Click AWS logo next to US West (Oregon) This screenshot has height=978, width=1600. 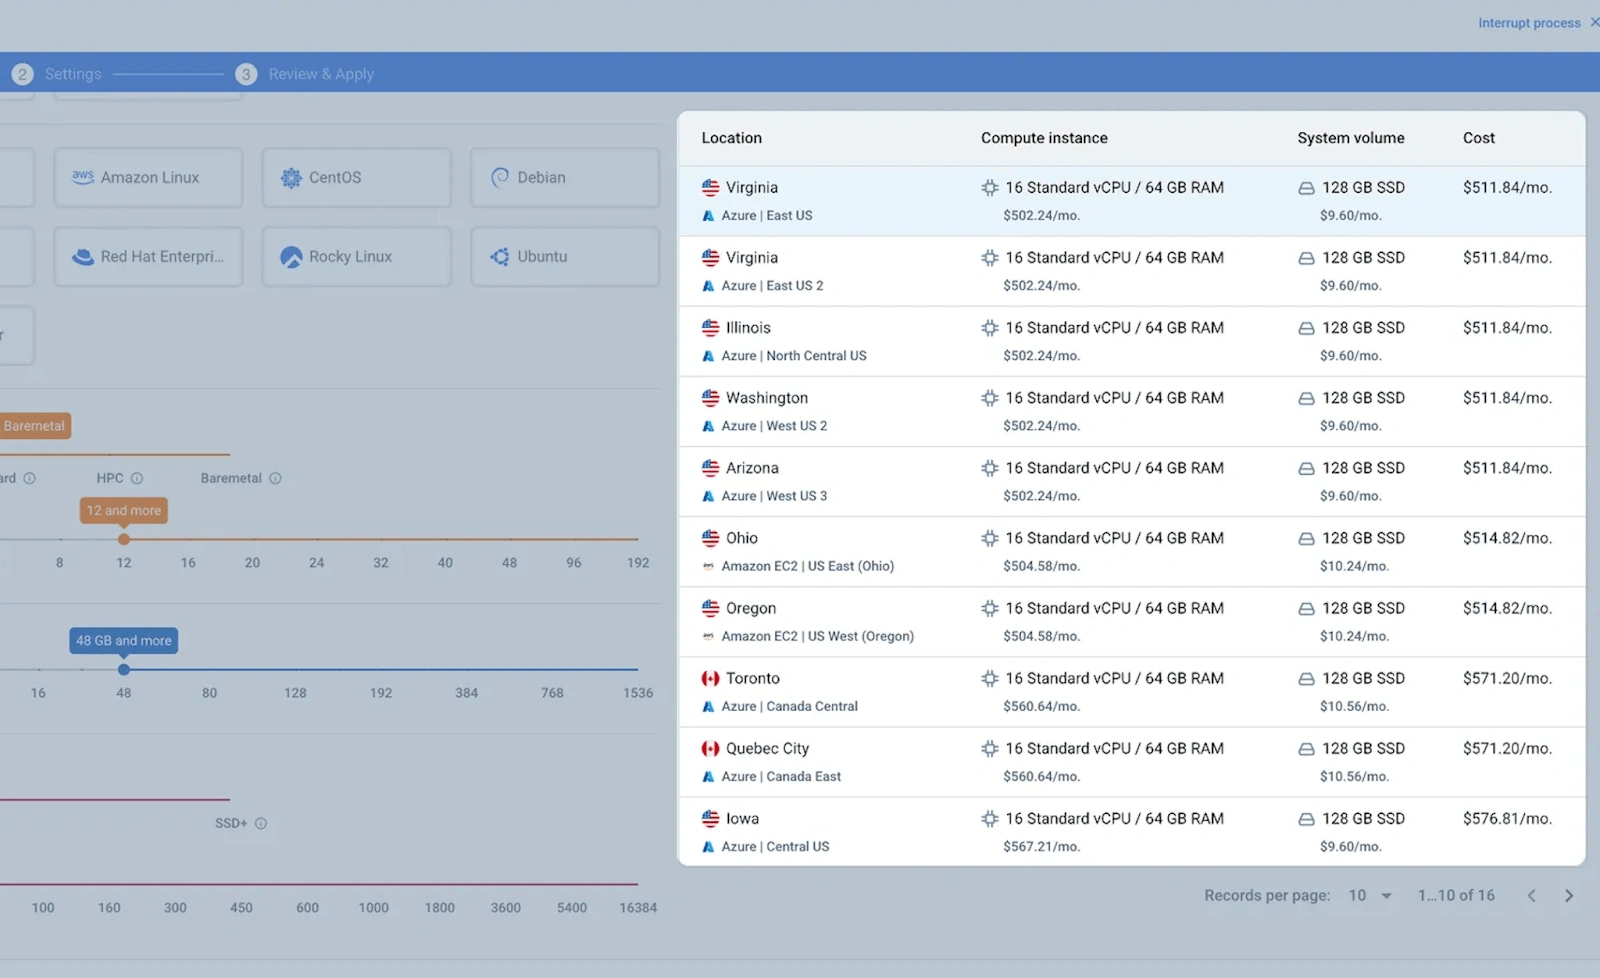[x=708, y=636]
